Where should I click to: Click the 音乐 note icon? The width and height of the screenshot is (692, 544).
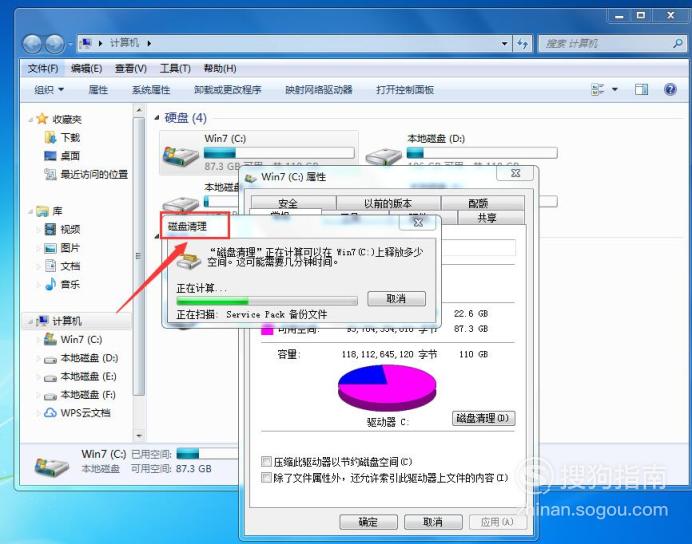tap(50, 284)
